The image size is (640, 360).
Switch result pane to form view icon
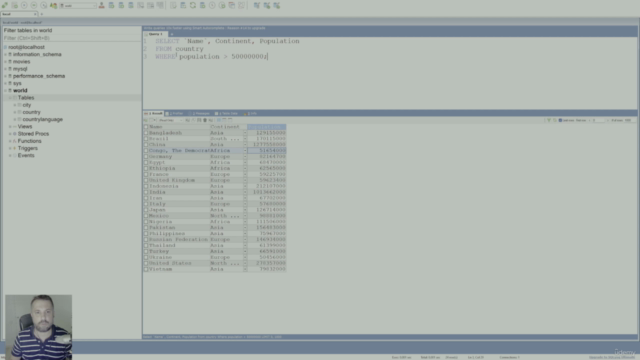[x=224, y=120]
